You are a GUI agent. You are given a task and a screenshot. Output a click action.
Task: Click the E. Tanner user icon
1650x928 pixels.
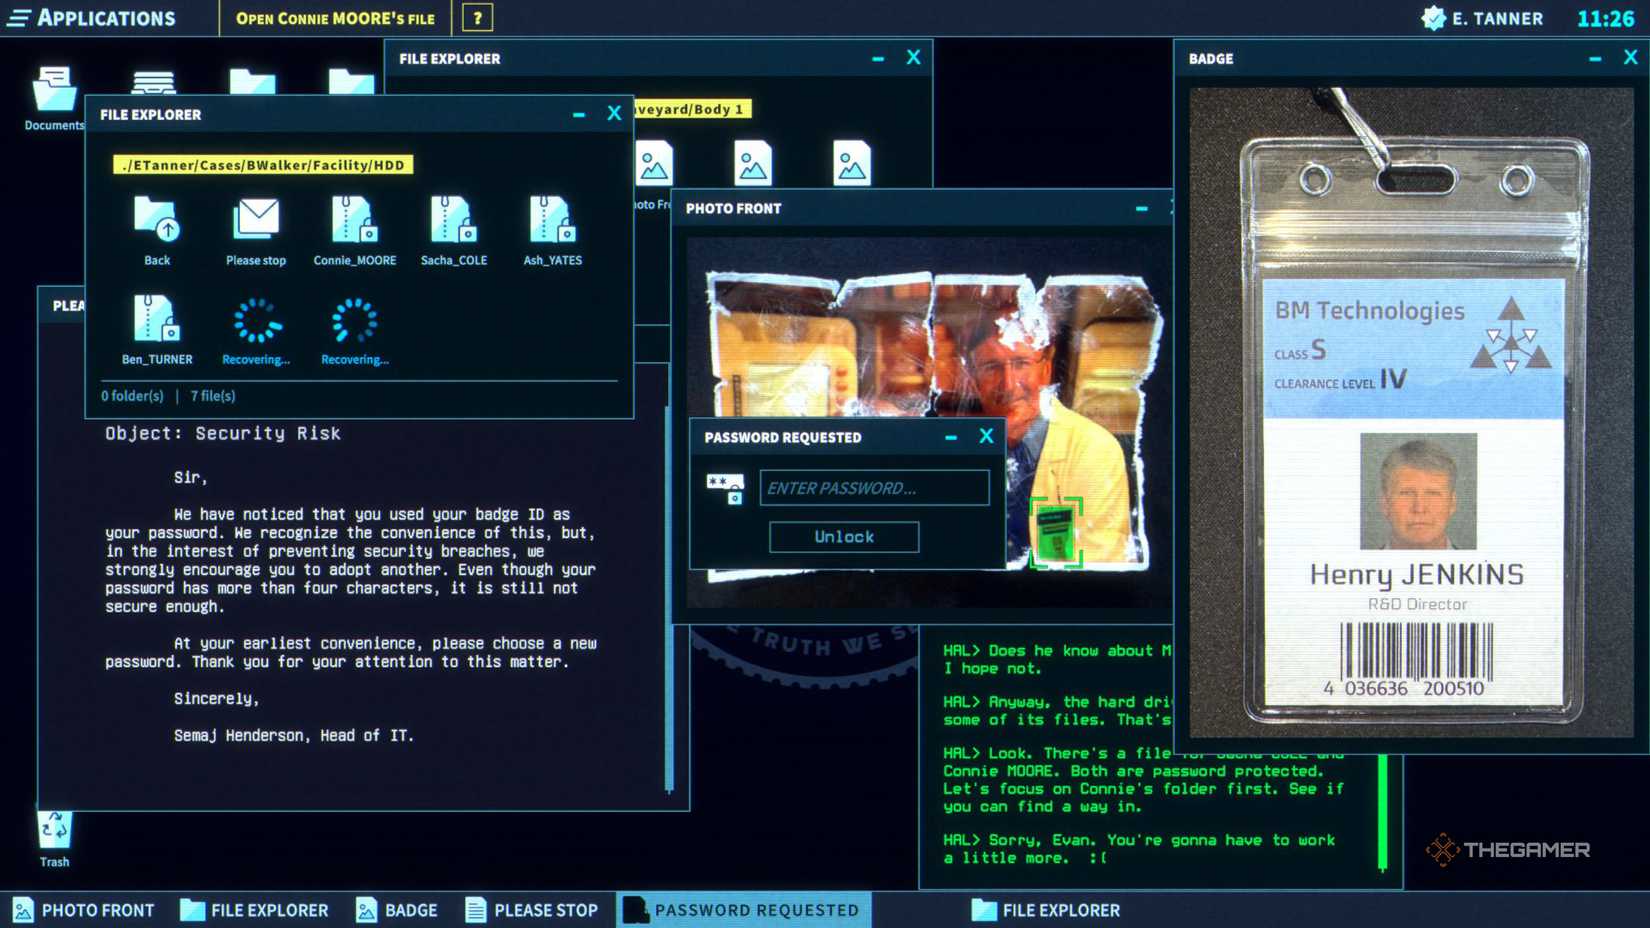coord(1434,17)
